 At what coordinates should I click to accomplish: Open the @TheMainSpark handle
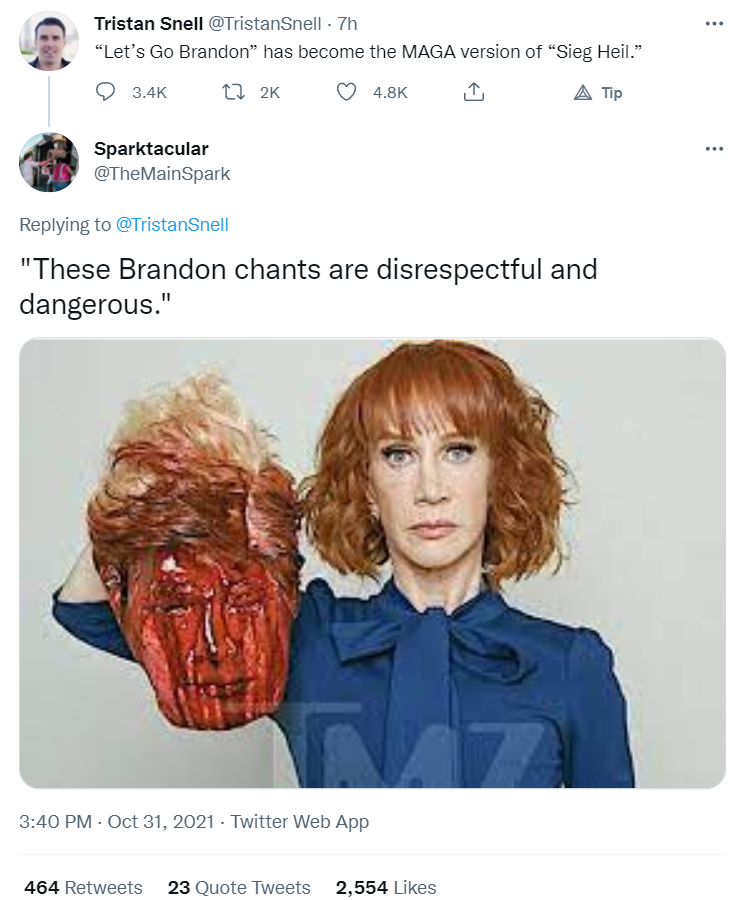[162, 173]
